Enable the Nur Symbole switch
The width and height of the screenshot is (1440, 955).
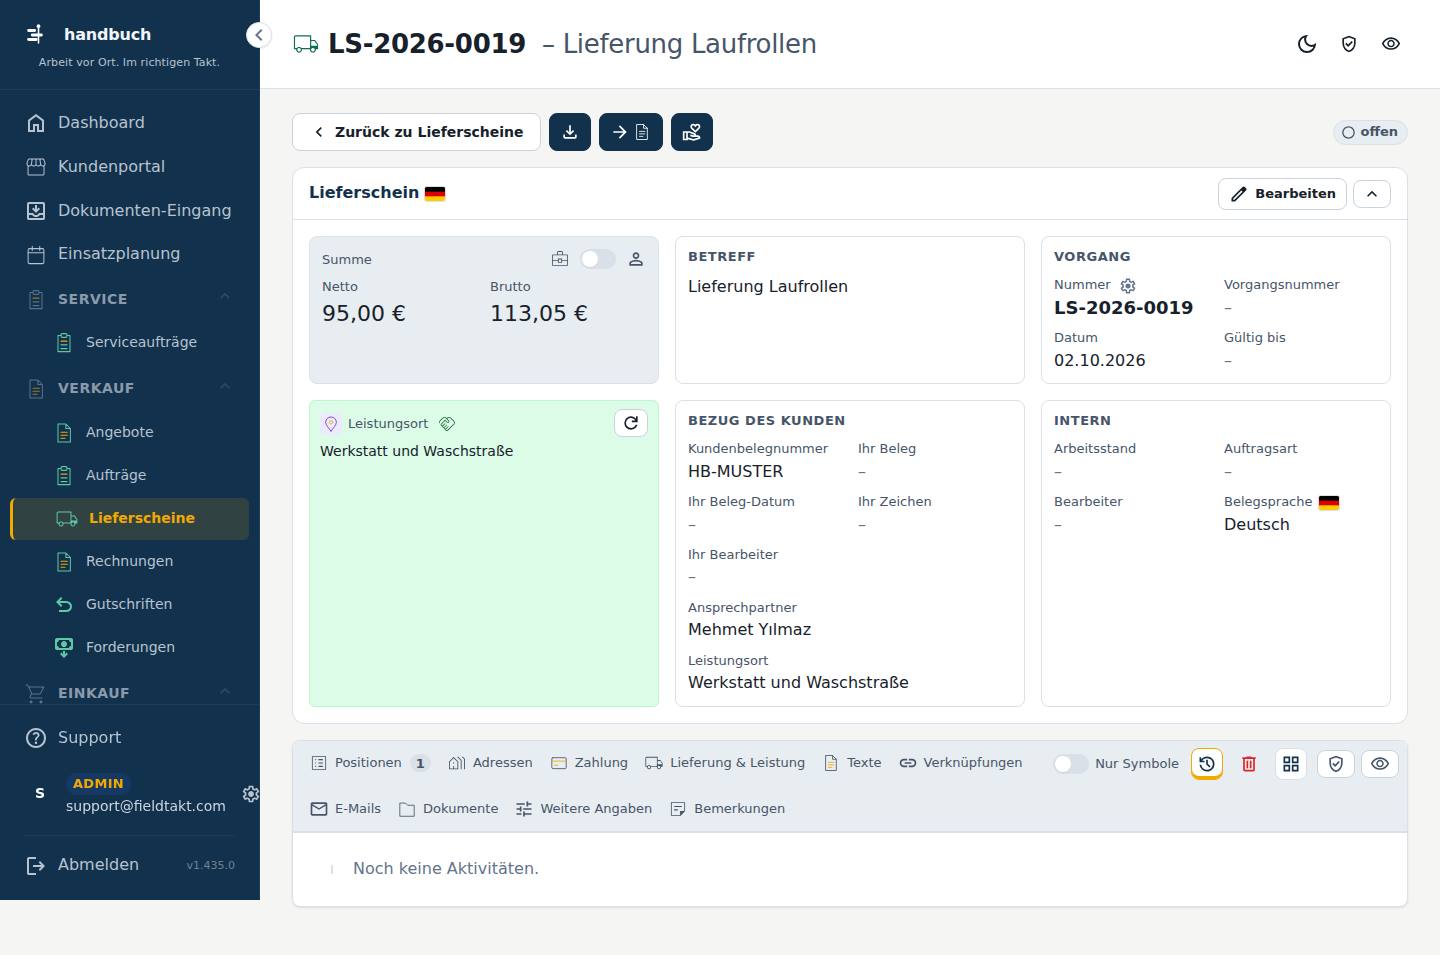(1070, 764)
